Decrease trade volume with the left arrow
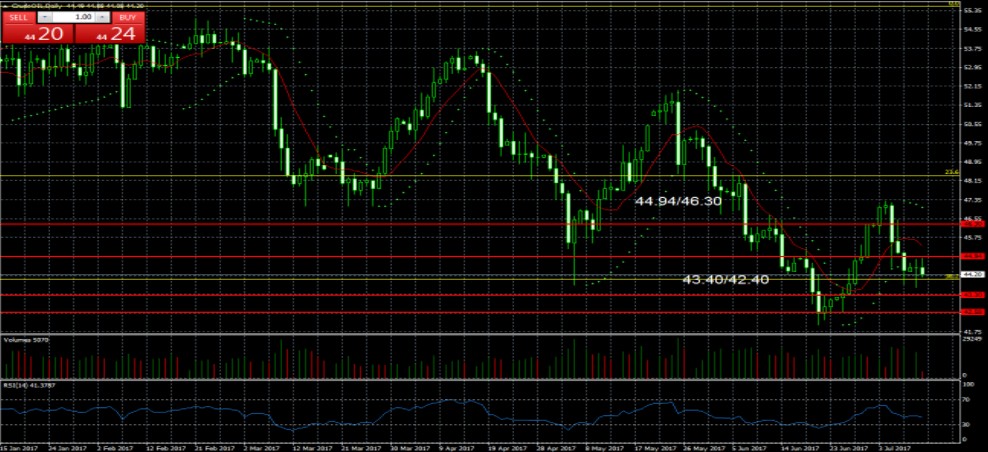 tap(45, 18)
